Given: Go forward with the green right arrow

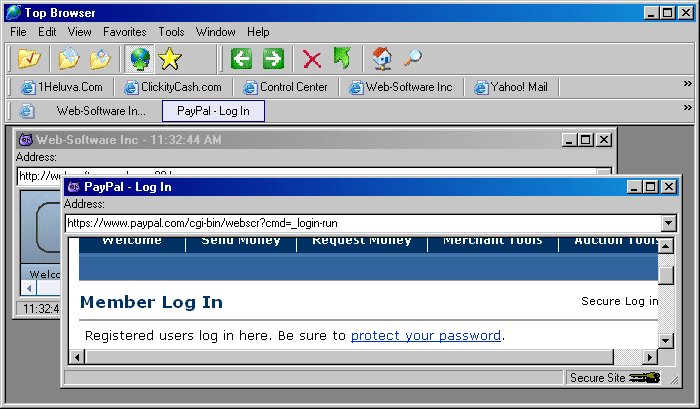Looking at the screenshot, I should click(x=273, y=58).
